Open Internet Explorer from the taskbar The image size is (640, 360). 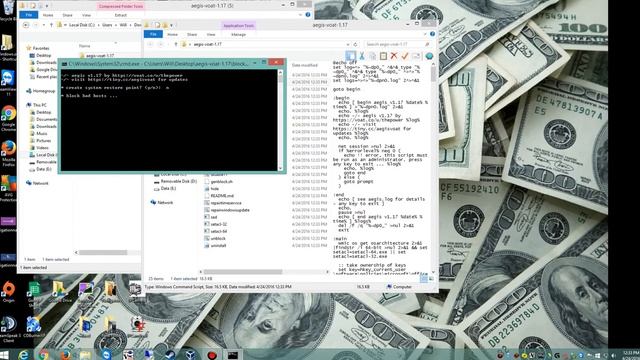point(24,355)
